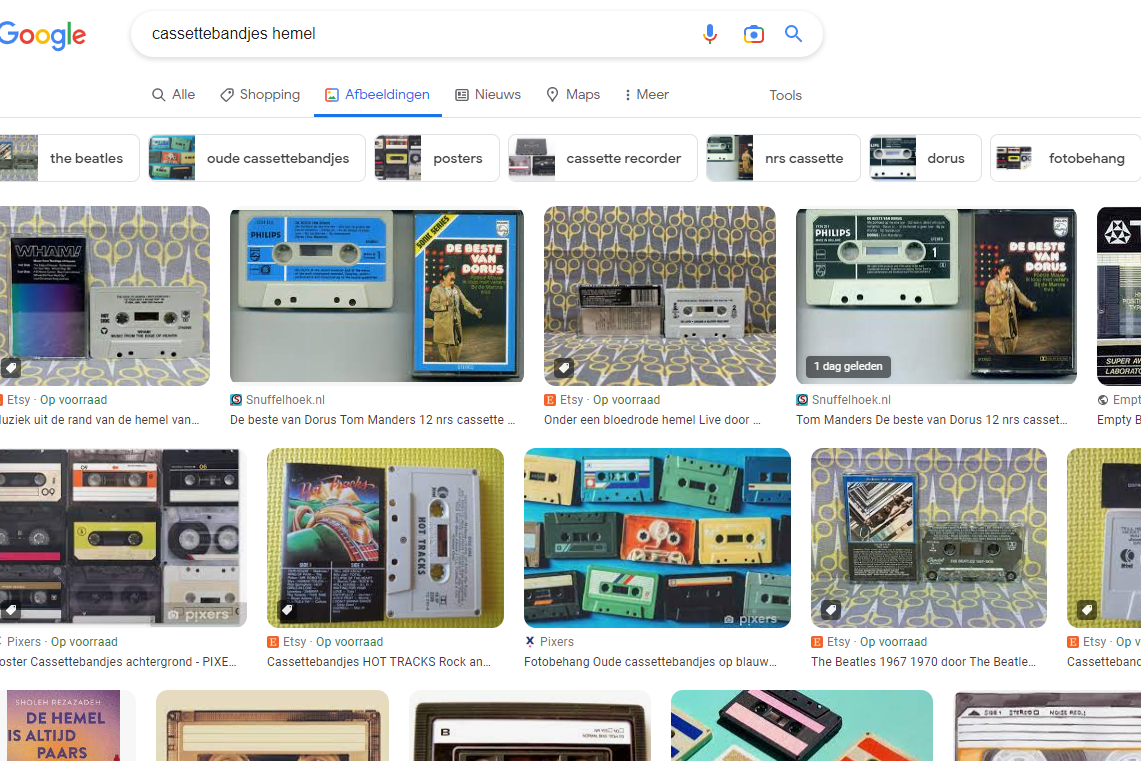Open the Pixers cassette background poster image
Viewport: 1141px width, 761px height.
pyautogui.click(x=123, y=537)
